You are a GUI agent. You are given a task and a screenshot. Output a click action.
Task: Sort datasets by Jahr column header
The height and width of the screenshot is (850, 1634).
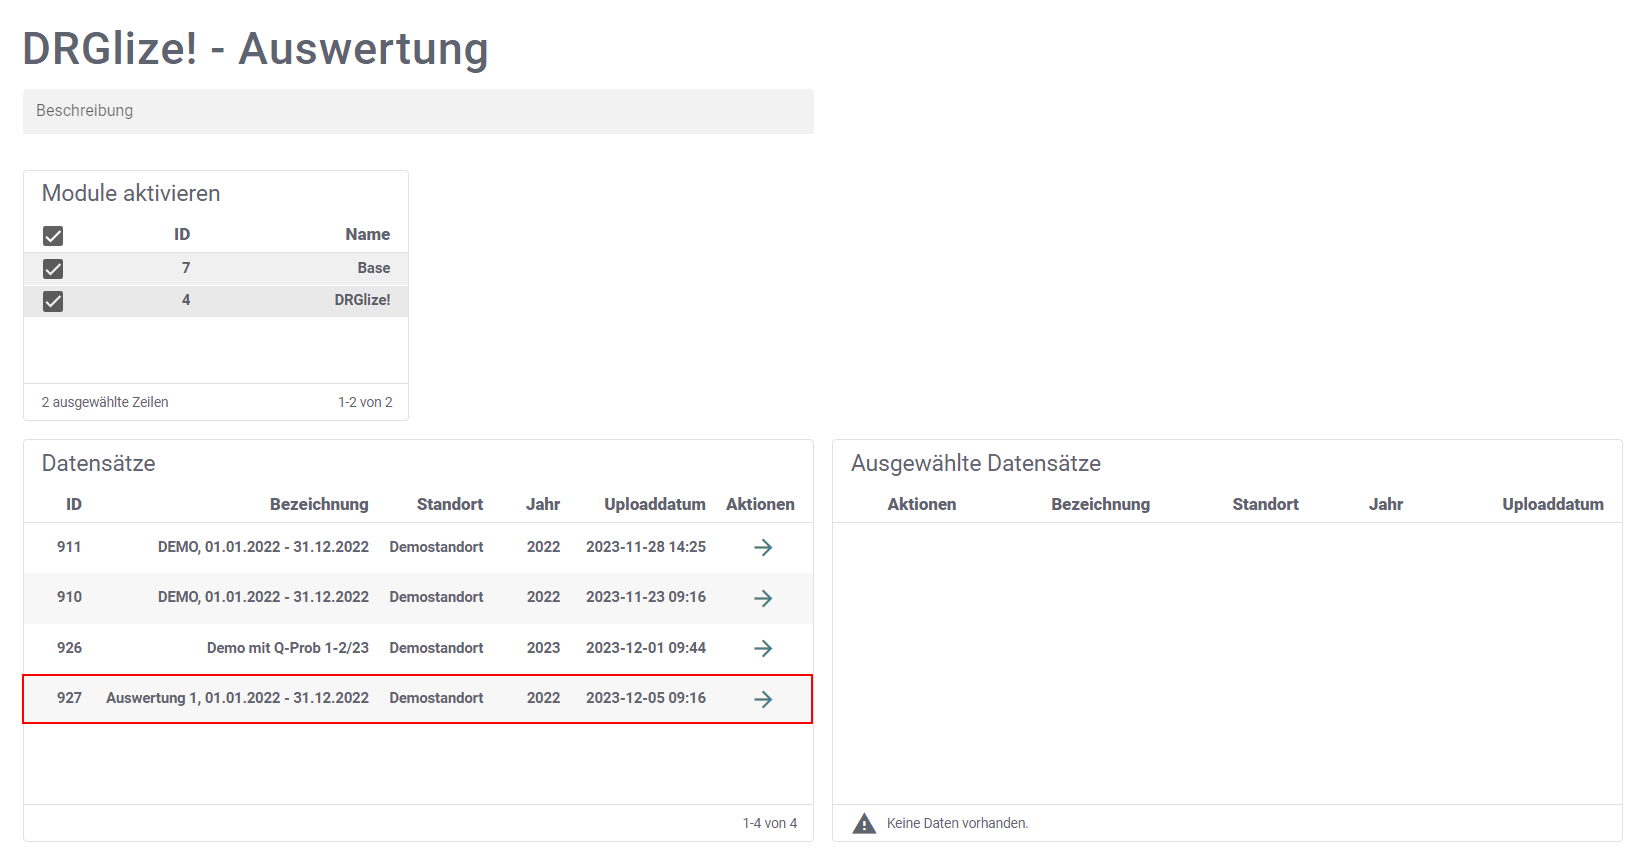(x=543, y=504)
